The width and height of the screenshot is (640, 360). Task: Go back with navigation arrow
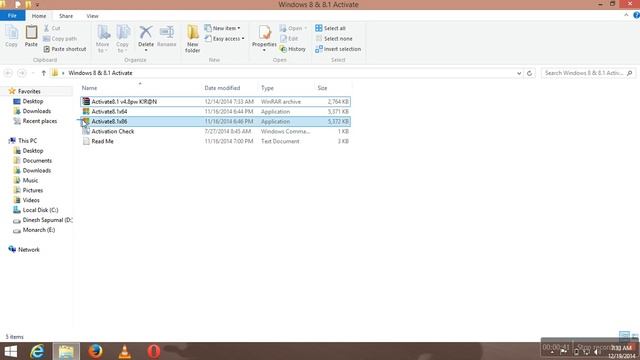(x=8, y=73)
